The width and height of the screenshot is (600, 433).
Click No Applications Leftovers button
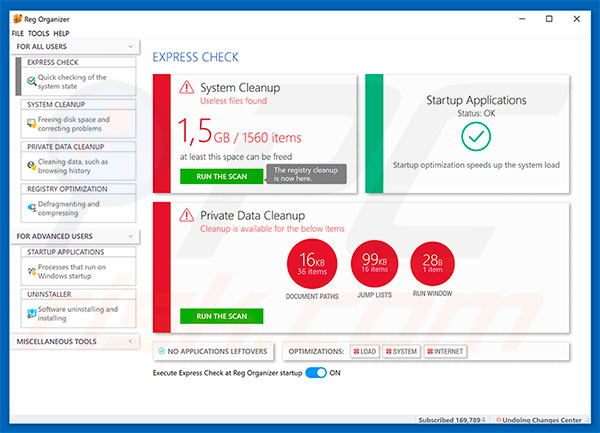pyautogui.click(x=214, y=351)
